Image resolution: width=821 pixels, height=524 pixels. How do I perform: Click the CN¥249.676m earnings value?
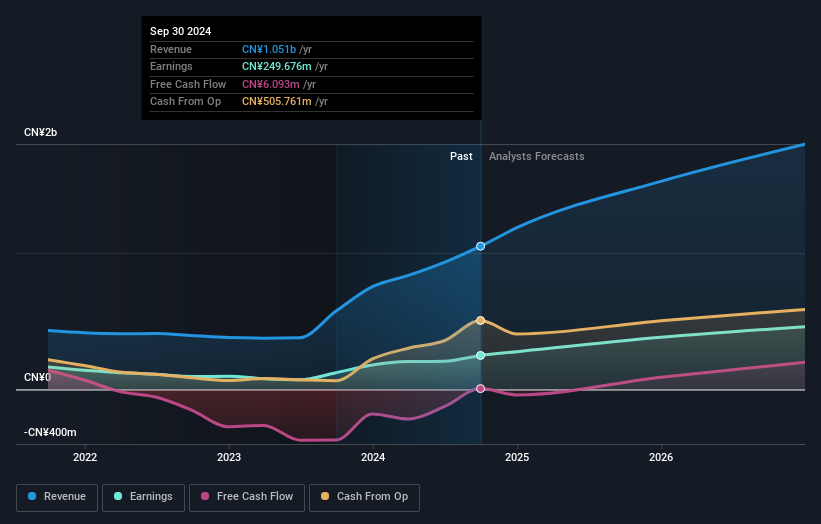(276, 66)
